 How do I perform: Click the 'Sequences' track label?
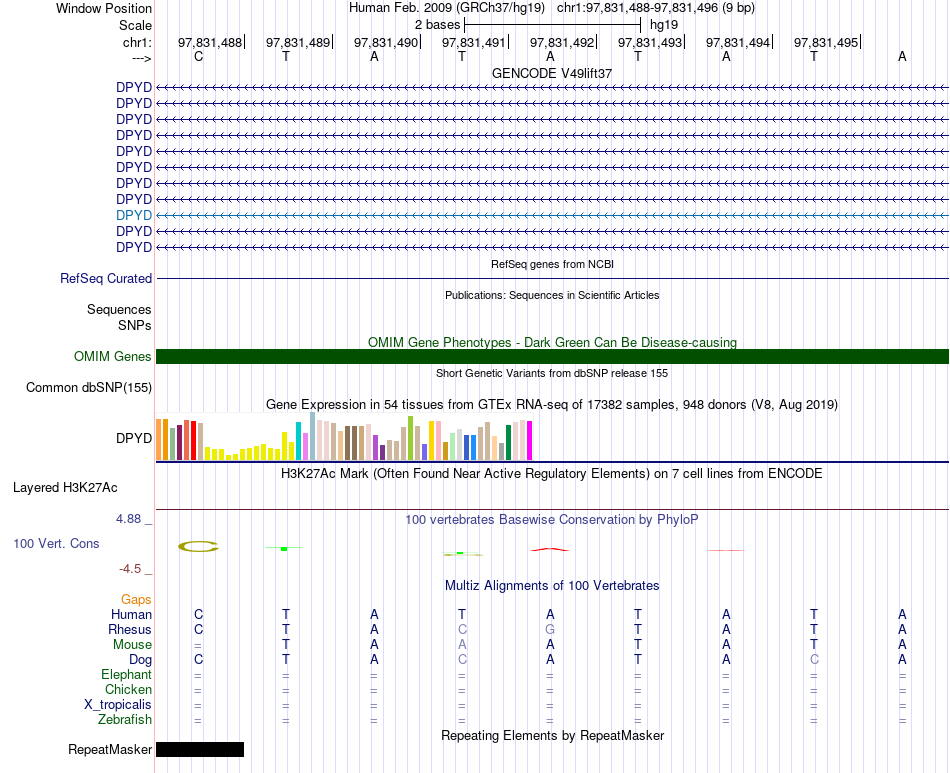[x=119, y=310]
